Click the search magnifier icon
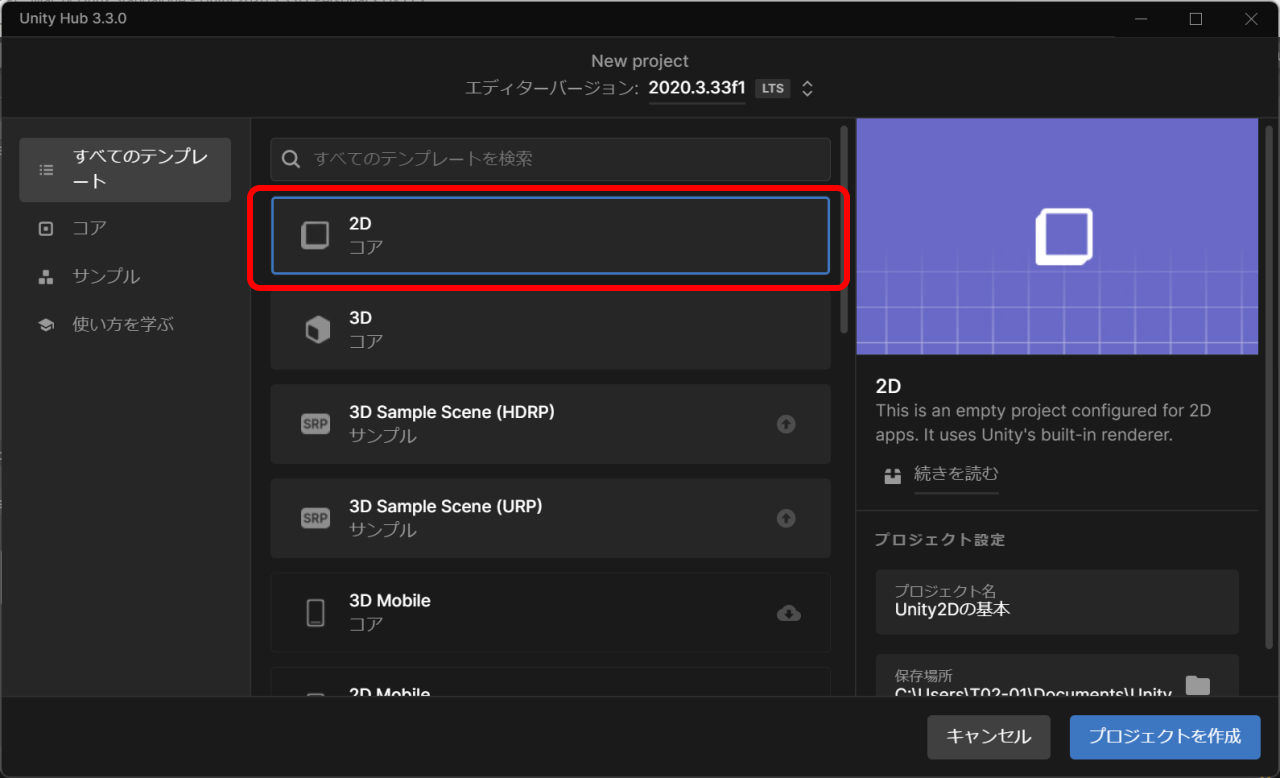1280x778 pixels. click(291, 159)
